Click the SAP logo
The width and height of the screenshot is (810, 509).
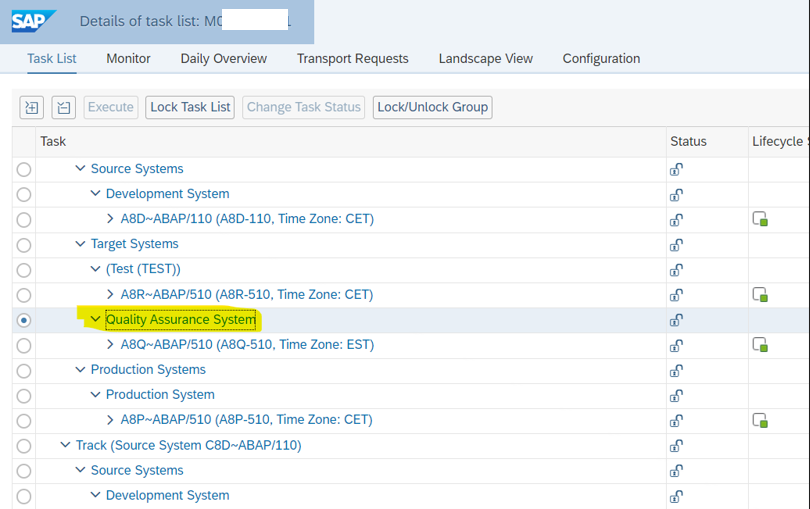pyautogui.click(x=34, y=21)
